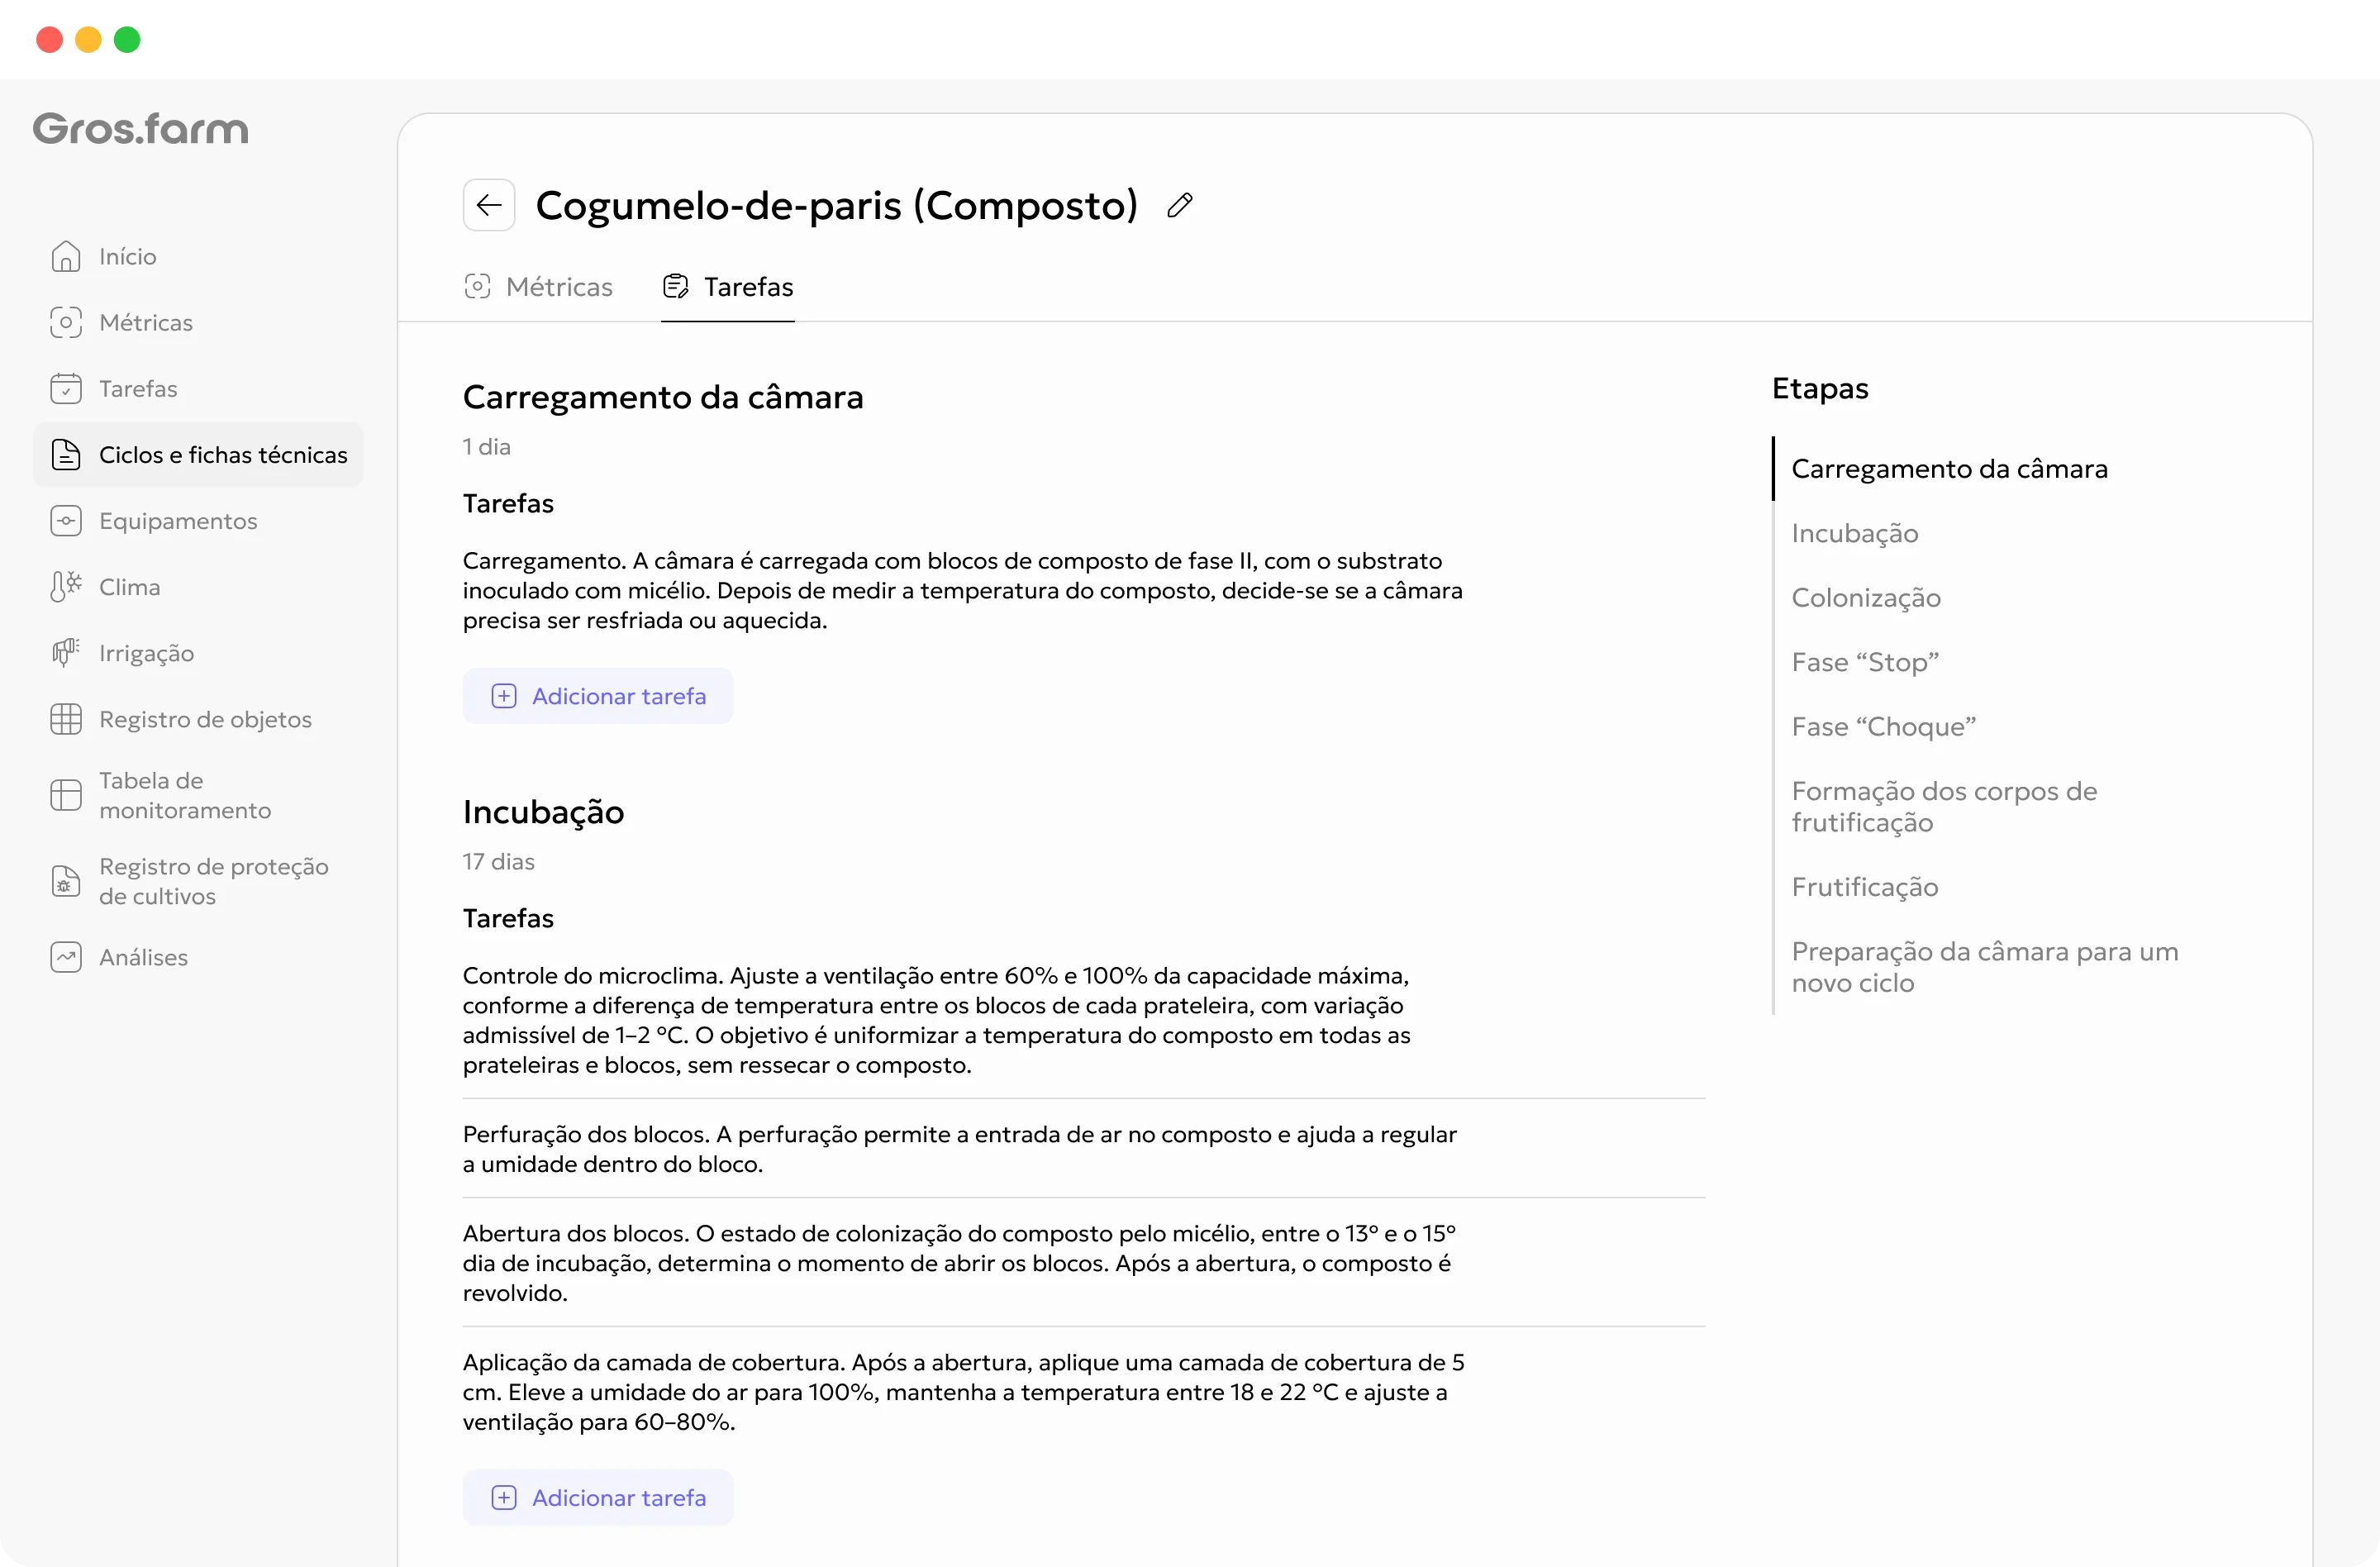Jump to Colonização stage
The image size is (2380, 1567).
coord(1866,598)
